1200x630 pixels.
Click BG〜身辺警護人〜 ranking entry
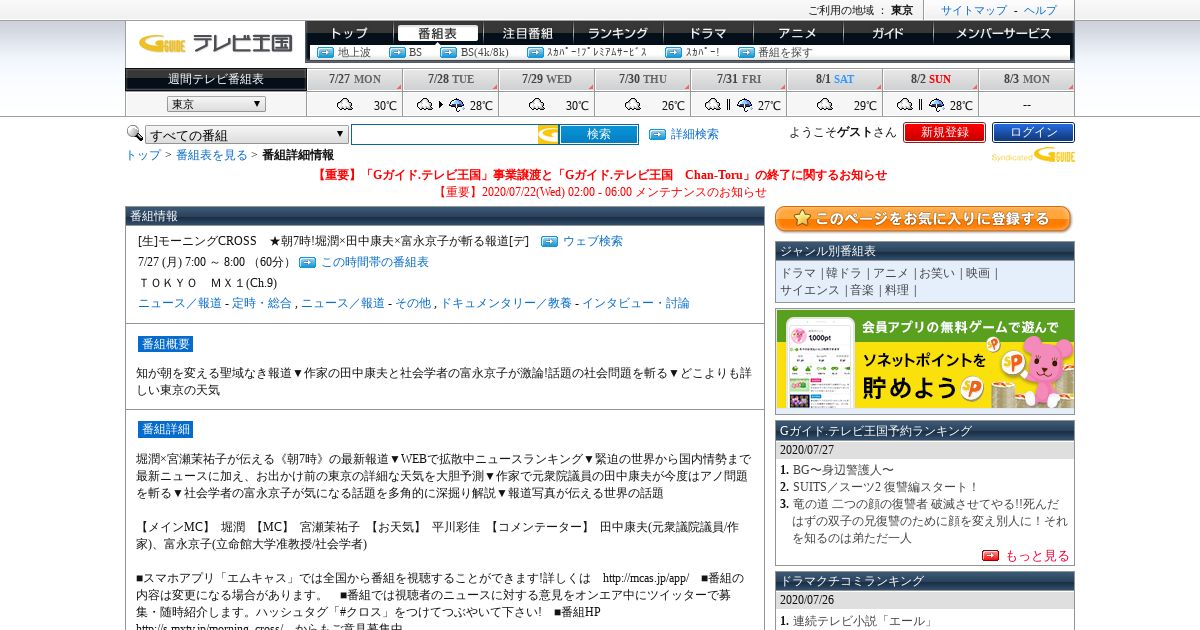pyautogui.click(x=843, y=470)
